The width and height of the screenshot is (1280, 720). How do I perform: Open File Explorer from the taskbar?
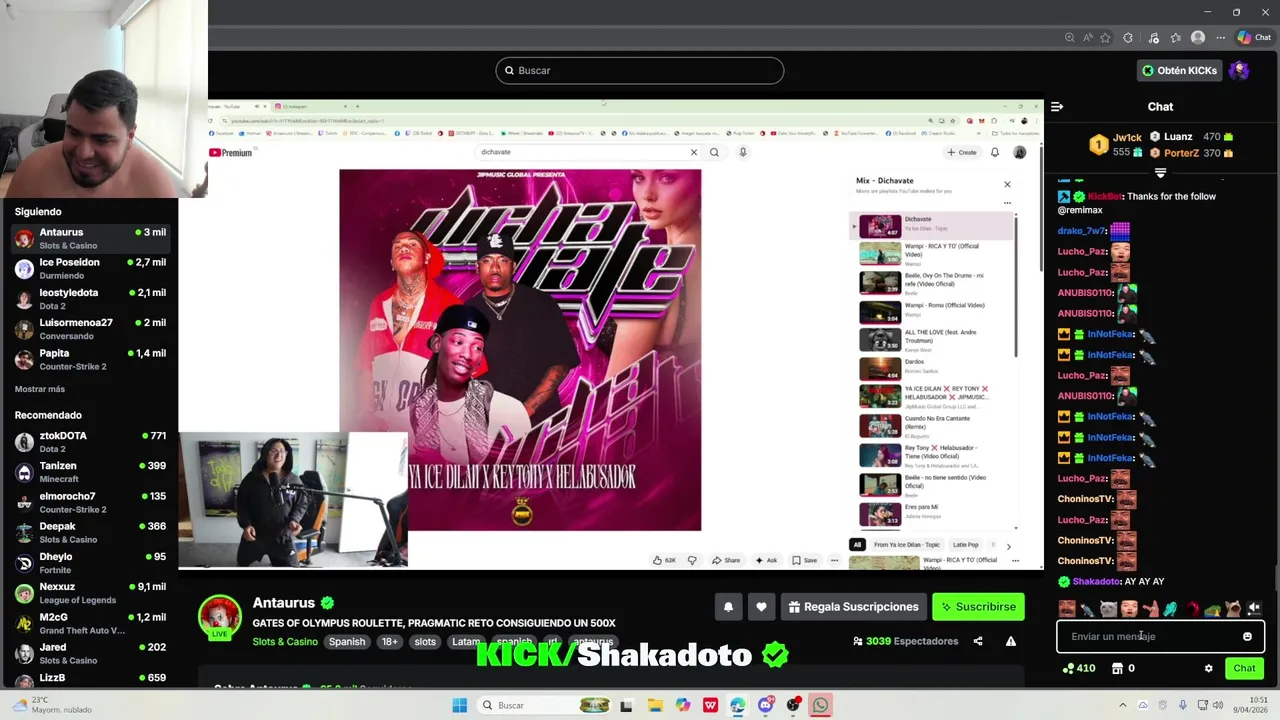(654, 705)
